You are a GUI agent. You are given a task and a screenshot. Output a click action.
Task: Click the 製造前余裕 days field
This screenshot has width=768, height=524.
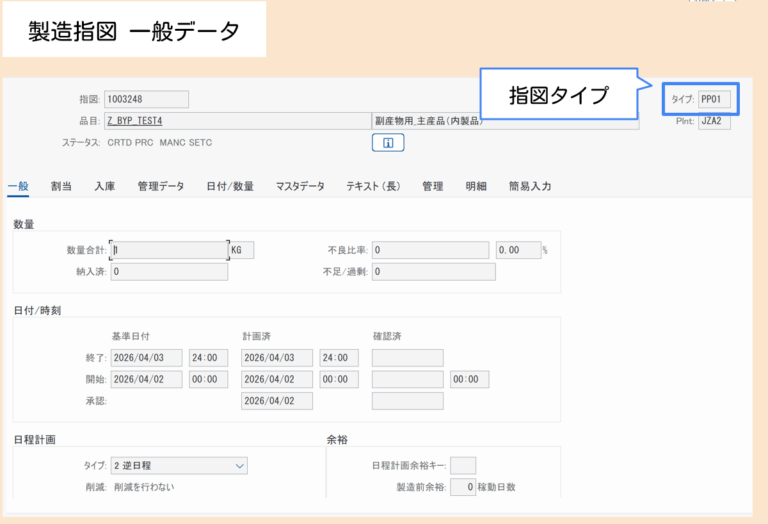pos(463,487)
